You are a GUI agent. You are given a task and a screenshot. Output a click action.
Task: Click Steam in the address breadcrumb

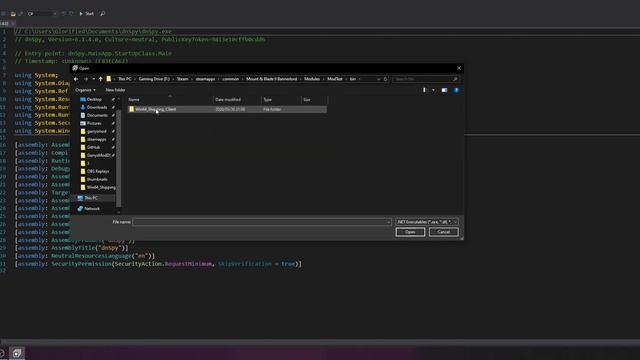pos(182,79)
